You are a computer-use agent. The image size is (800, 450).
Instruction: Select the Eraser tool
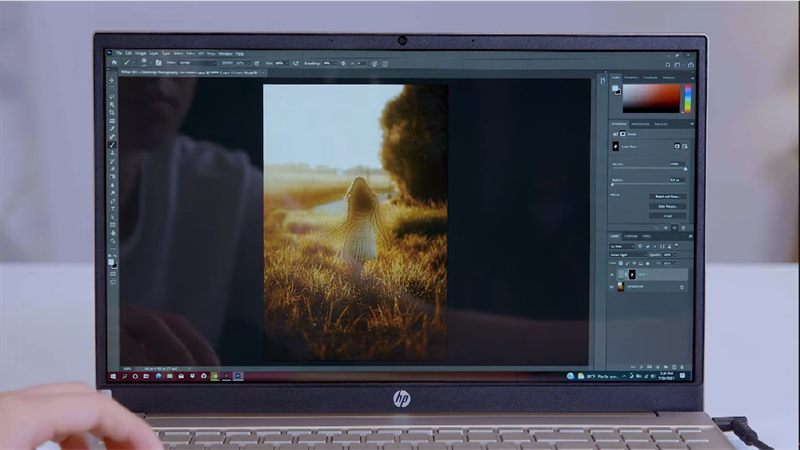112,169
